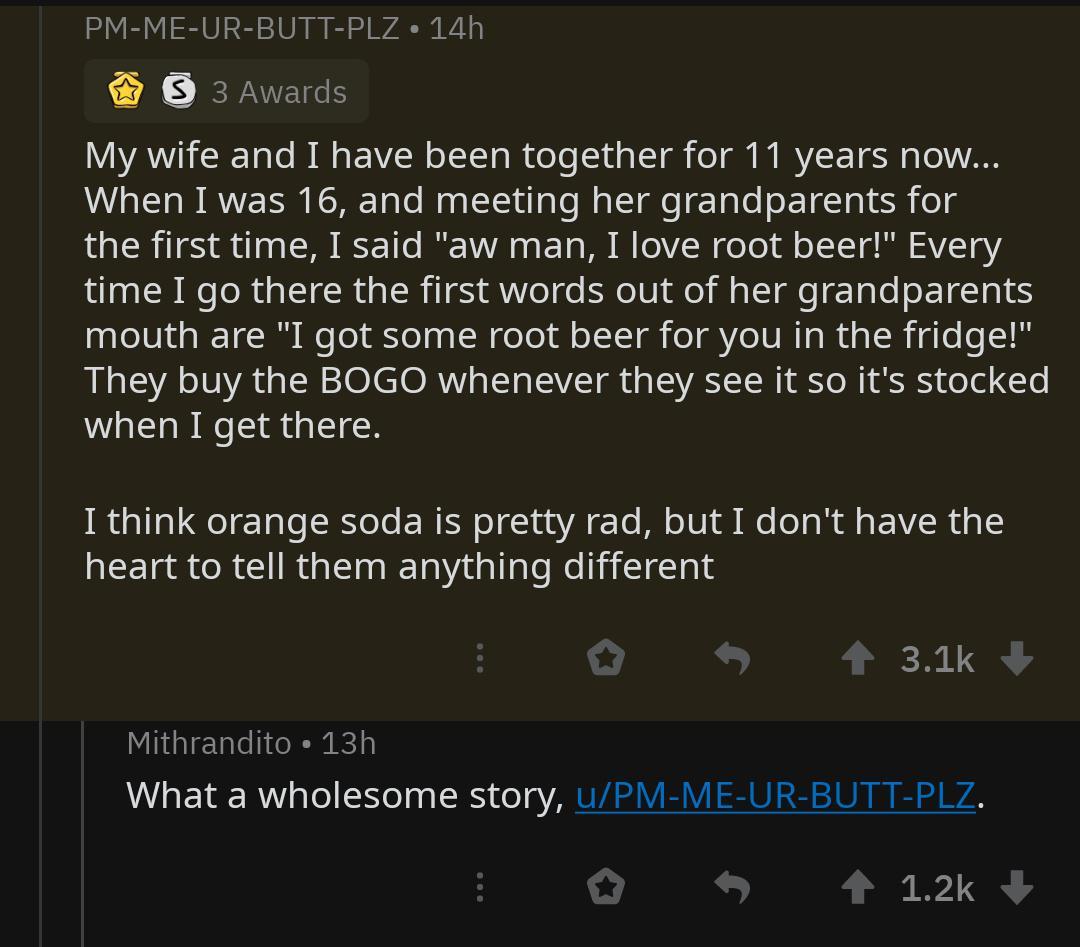The width and height of the screenshot is (1080, 947).
Task: Click the 1.2k vote count on the reply
Action: click(x=936, y=887)
